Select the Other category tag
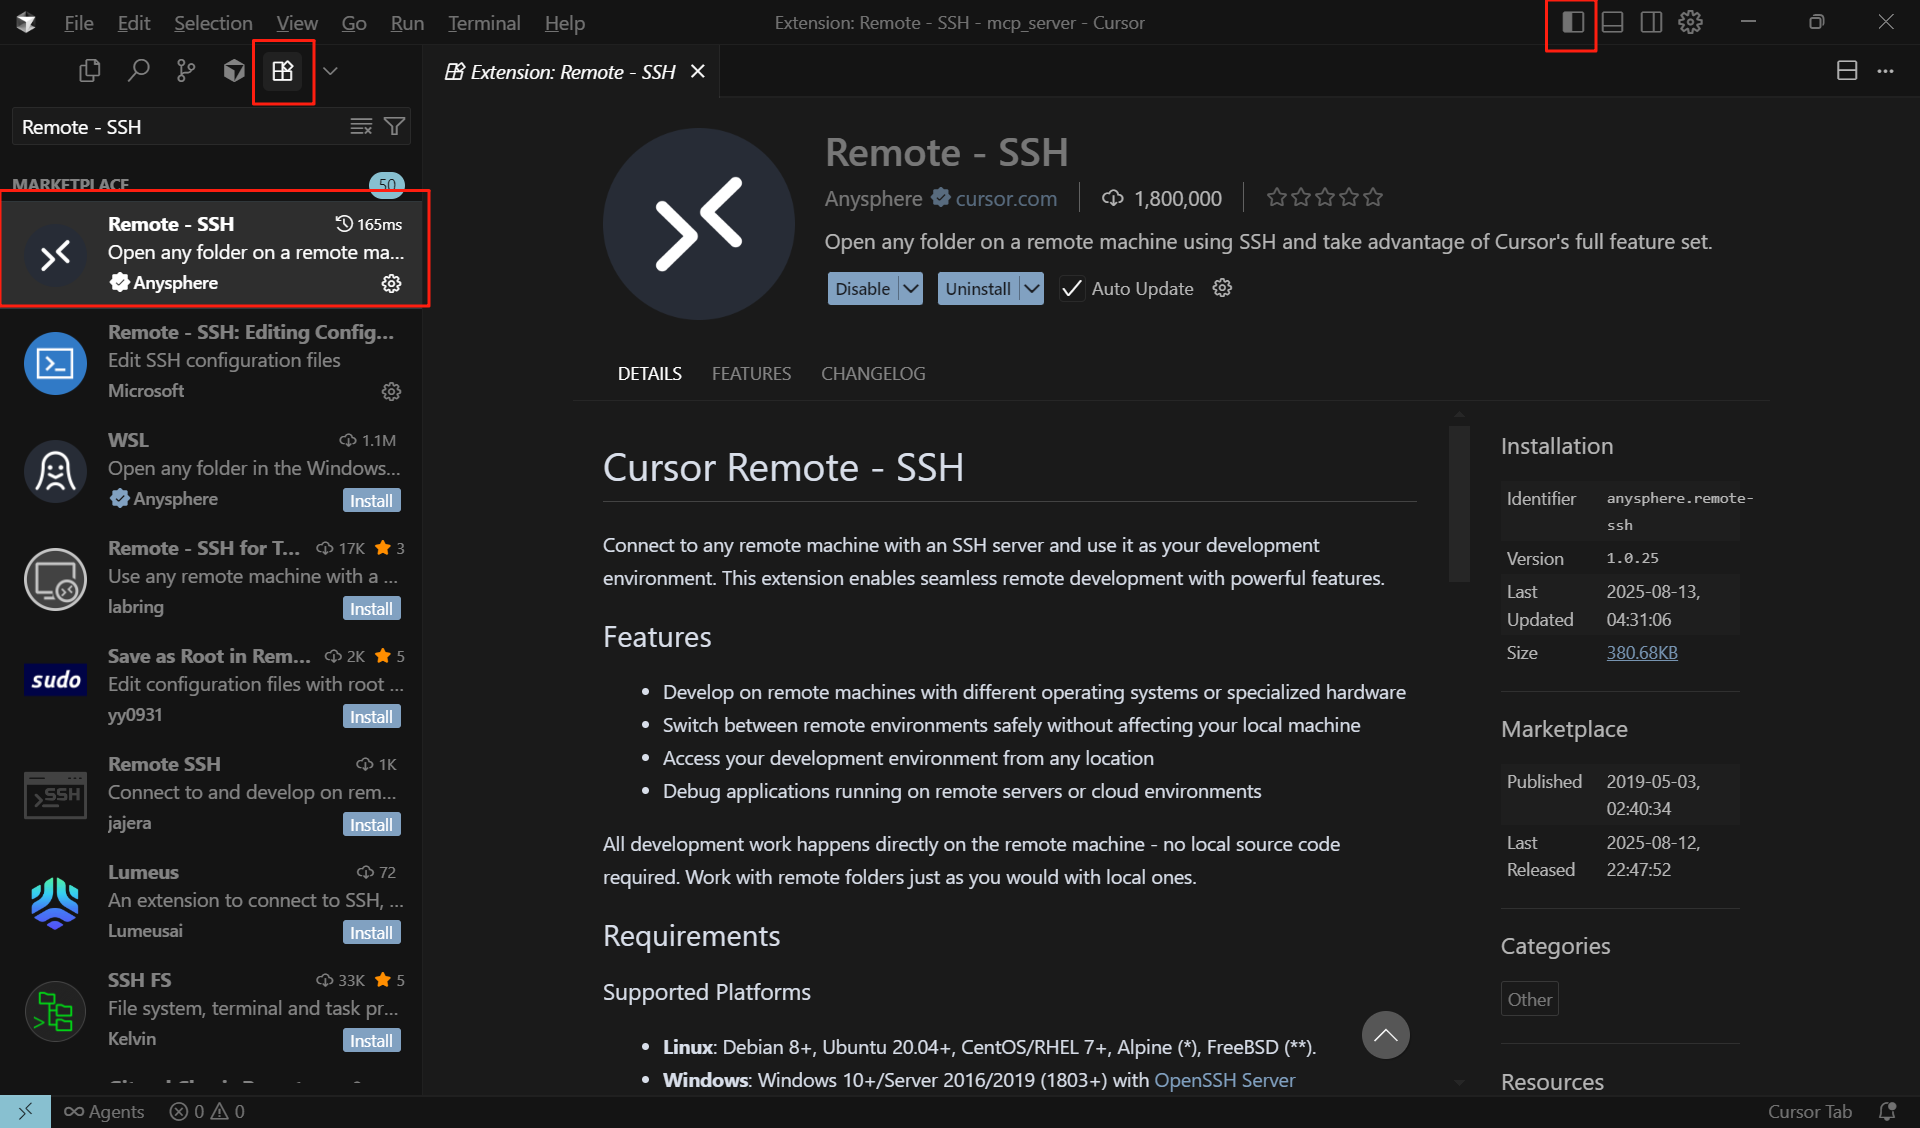 tap(1529, 999)
